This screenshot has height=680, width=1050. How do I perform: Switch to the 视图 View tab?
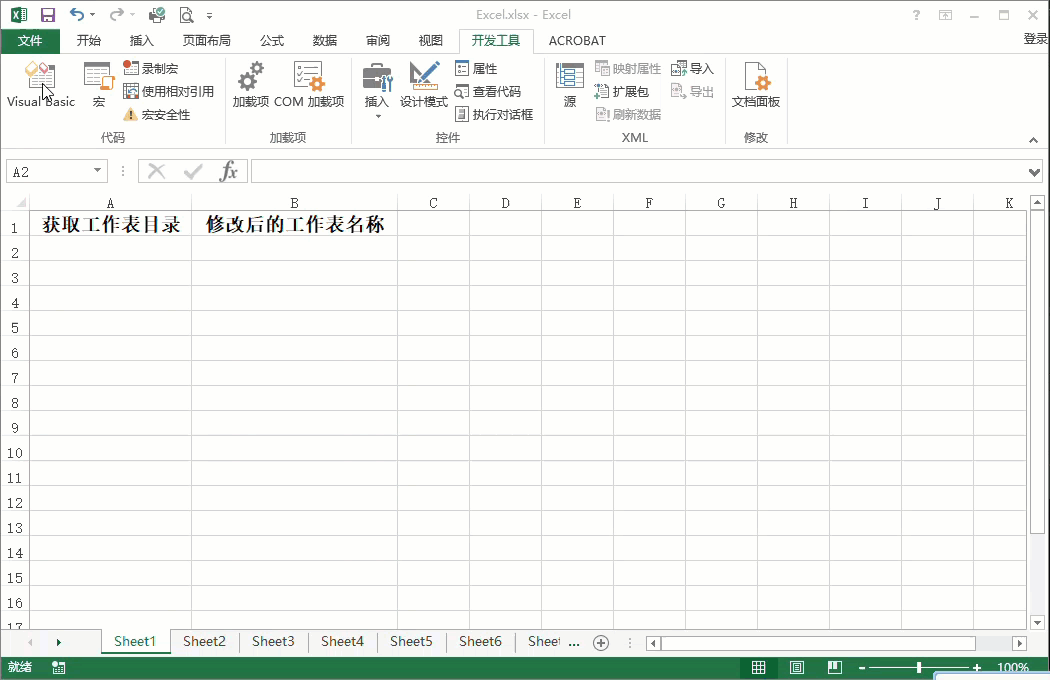coord(431,41)
